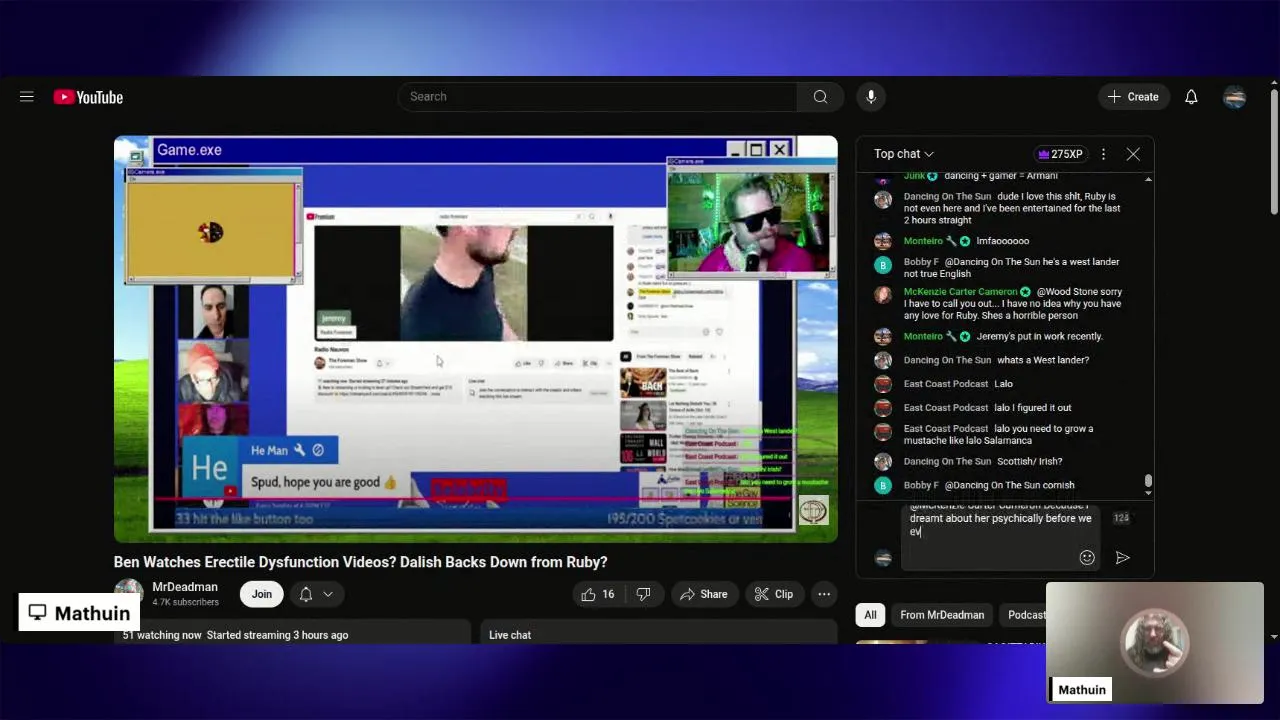
Task: Click McKenzie Carter Cameron chat author name
Action: tap(960, 292)
